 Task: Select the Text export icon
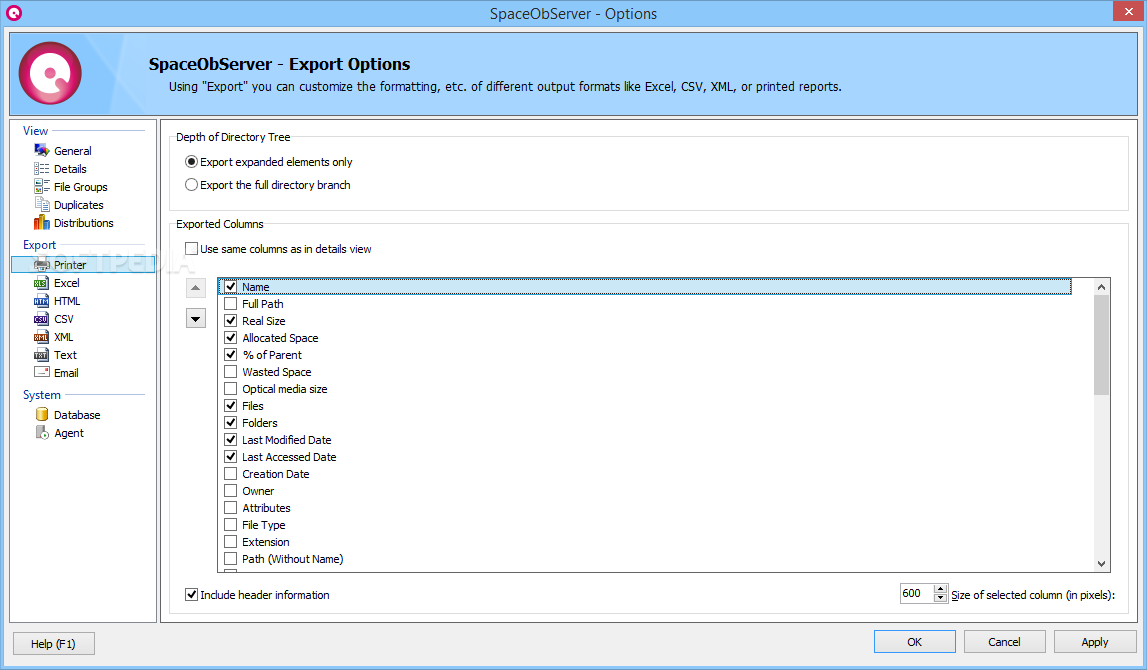pos(42,355)
